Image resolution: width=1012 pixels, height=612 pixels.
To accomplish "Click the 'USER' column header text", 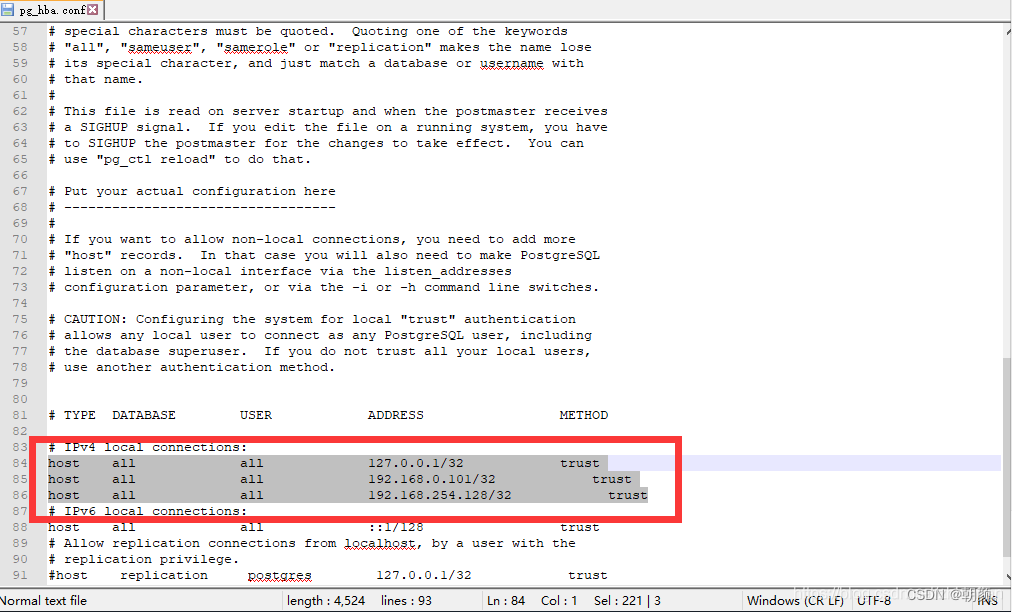I will (256, 415).
